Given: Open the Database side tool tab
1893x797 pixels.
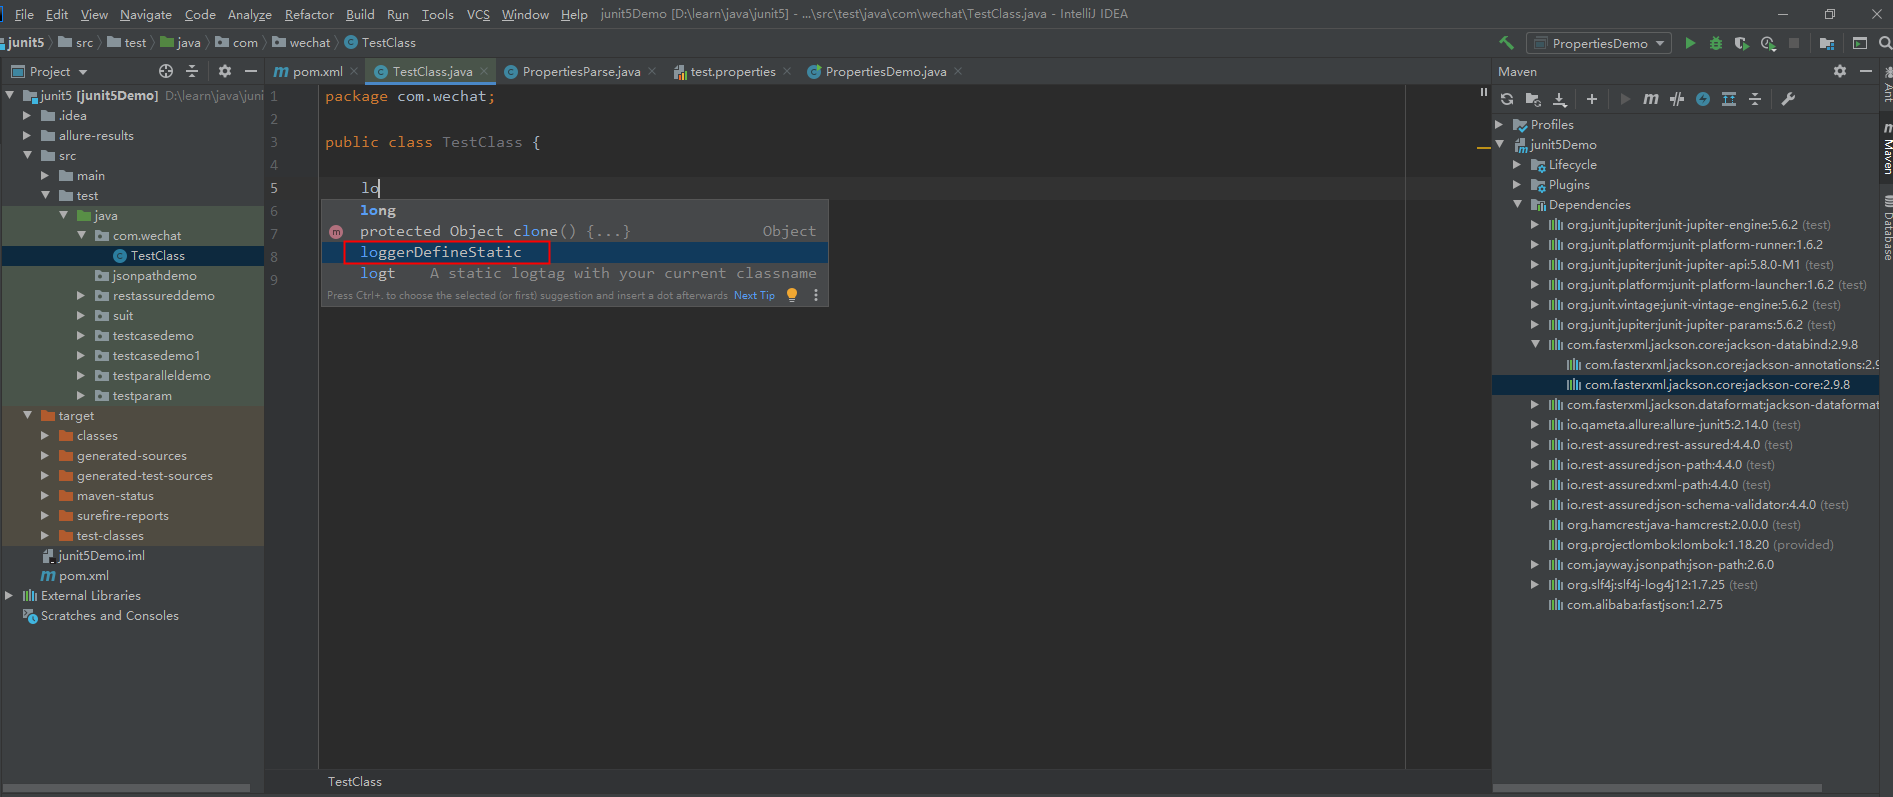Looking at the screenshot, I should point(1886,227).
